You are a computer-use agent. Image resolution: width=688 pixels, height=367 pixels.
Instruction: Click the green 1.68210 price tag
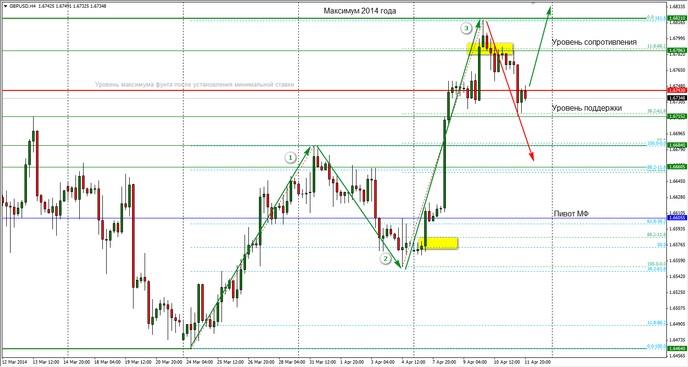[676, 18]
